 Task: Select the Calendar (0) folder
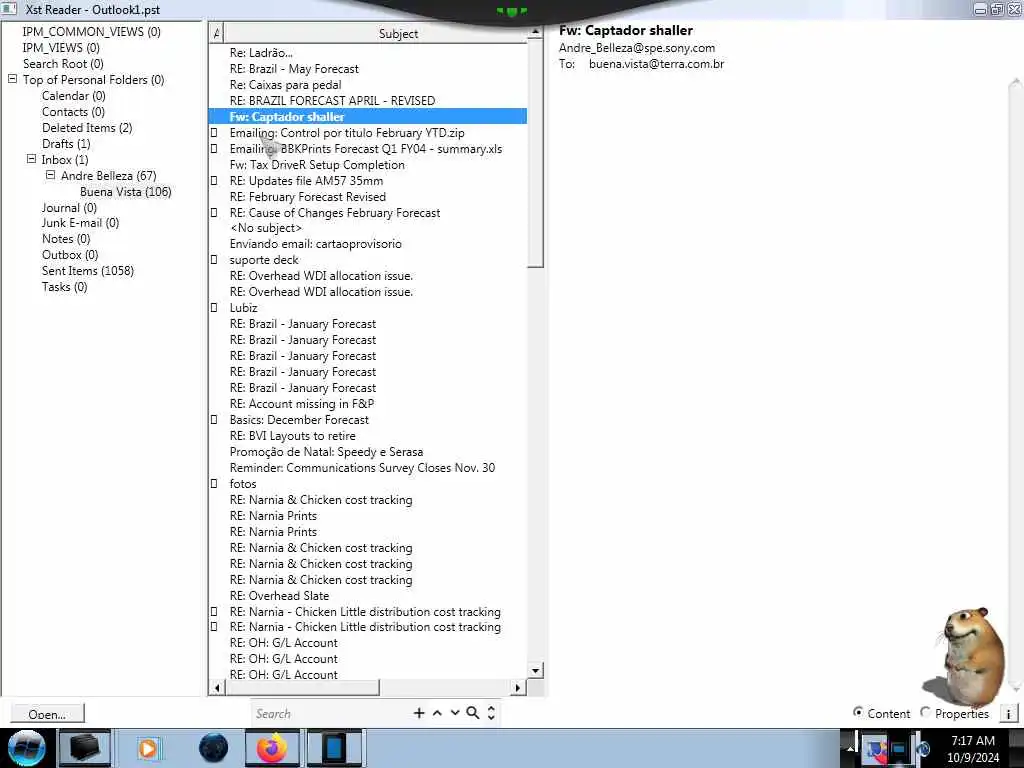(73, 96)
